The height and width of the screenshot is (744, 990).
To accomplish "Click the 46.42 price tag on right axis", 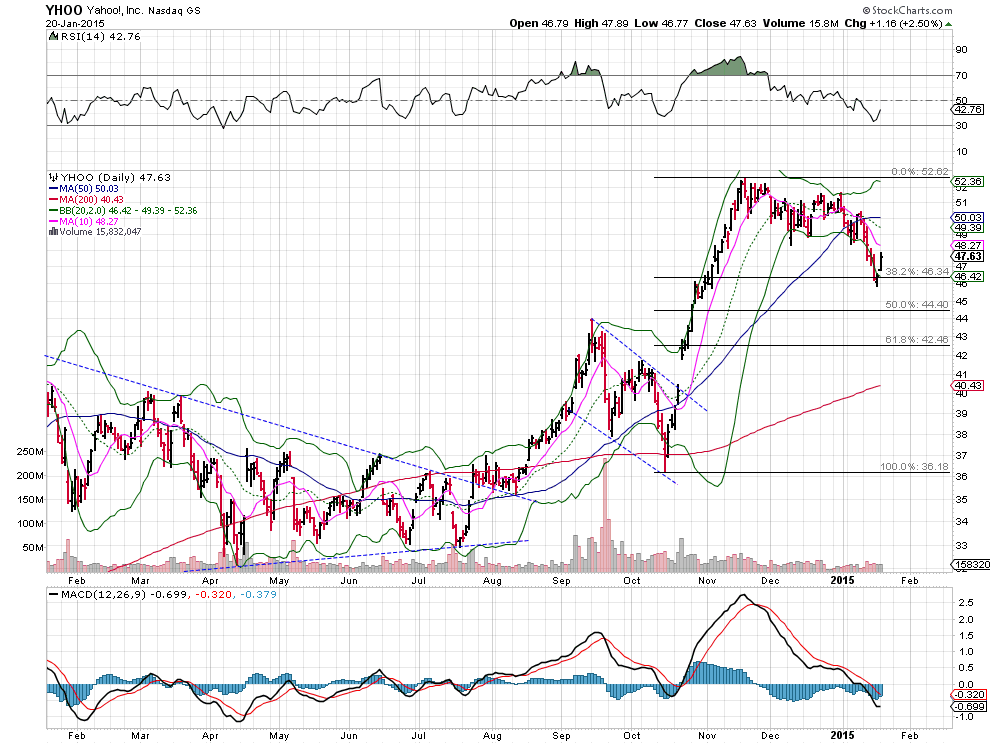I will click(968, 277).
